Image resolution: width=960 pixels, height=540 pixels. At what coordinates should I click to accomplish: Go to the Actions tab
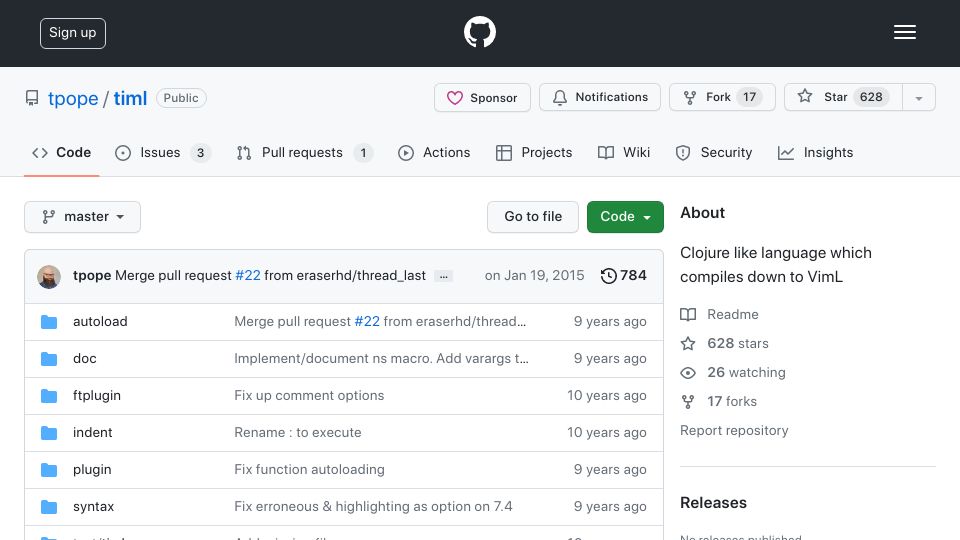(x=434, y=153)
